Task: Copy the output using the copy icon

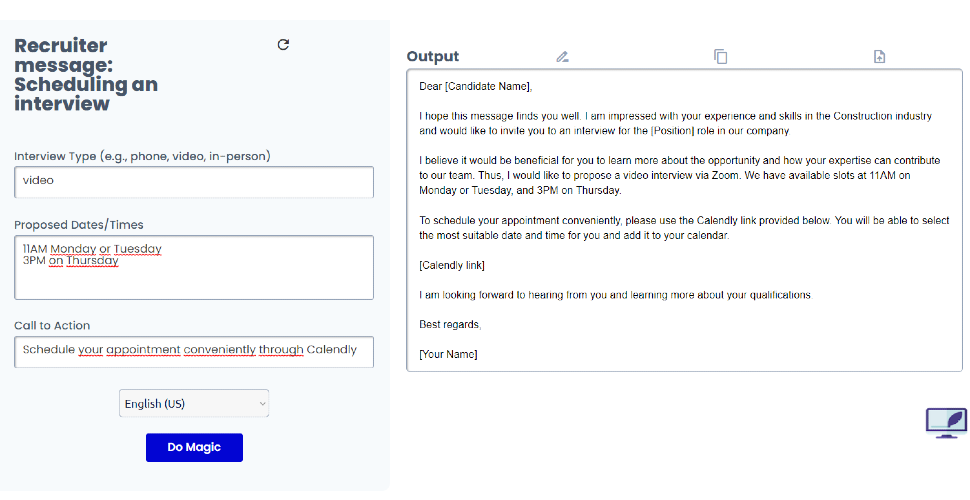Action: tap(720, 57)
